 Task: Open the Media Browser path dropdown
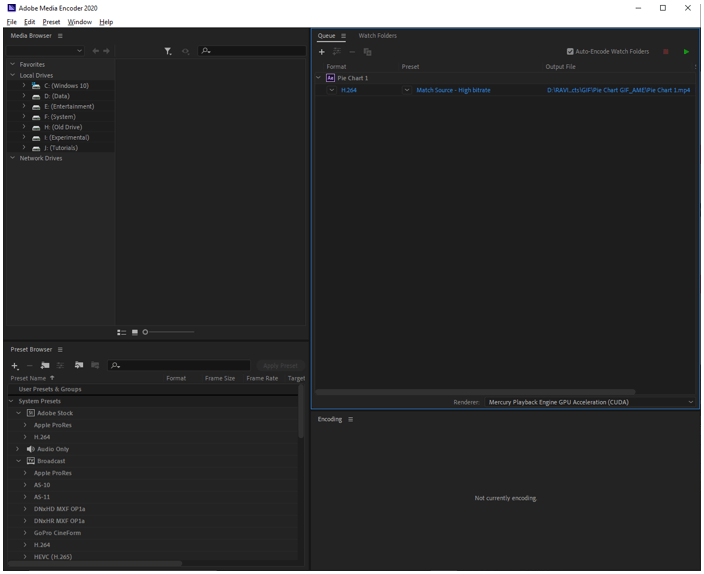[x=45, y=51]
